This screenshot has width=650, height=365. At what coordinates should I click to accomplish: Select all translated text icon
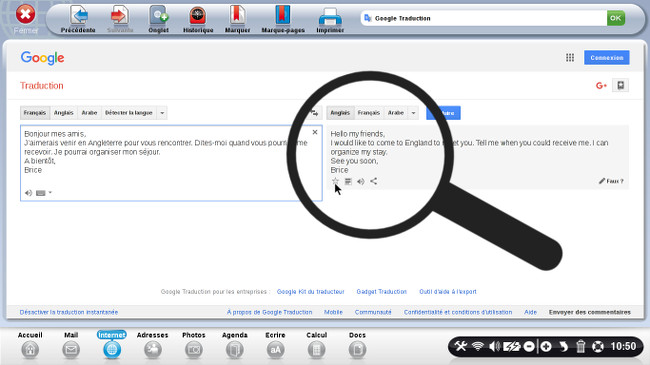pyautogui.click(x=348, y=181)
